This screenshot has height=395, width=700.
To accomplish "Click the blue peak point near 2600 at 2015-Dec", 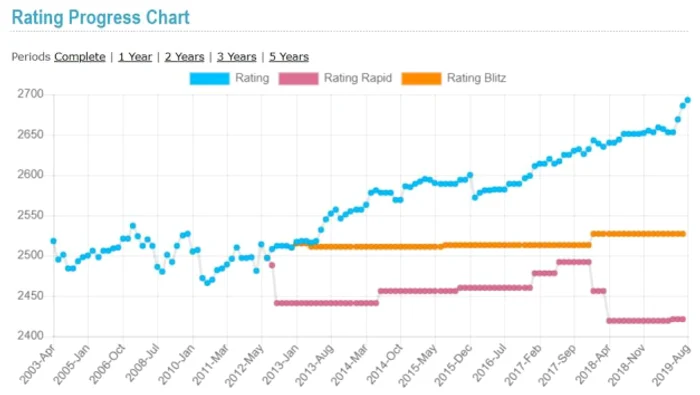I will [470, 175].
